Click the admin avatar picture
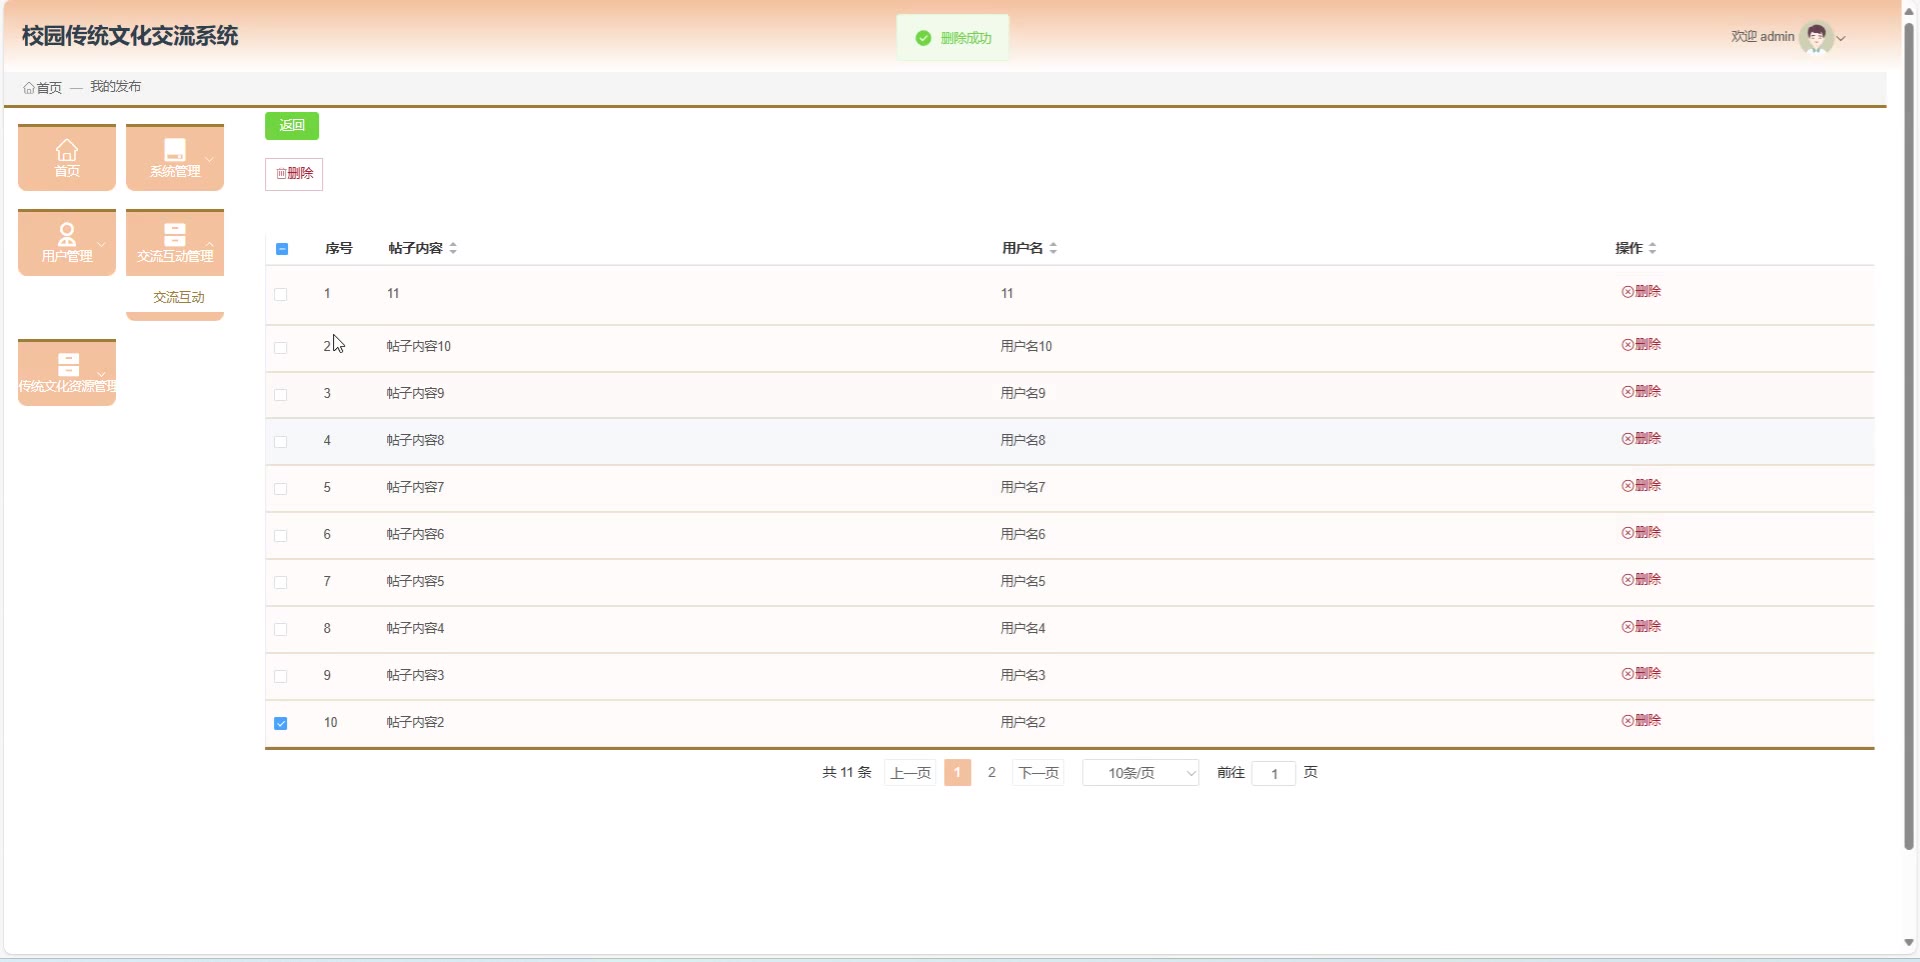This screenshot has height=962, width=1920. pyautogui.click(x=1816, y=37)
